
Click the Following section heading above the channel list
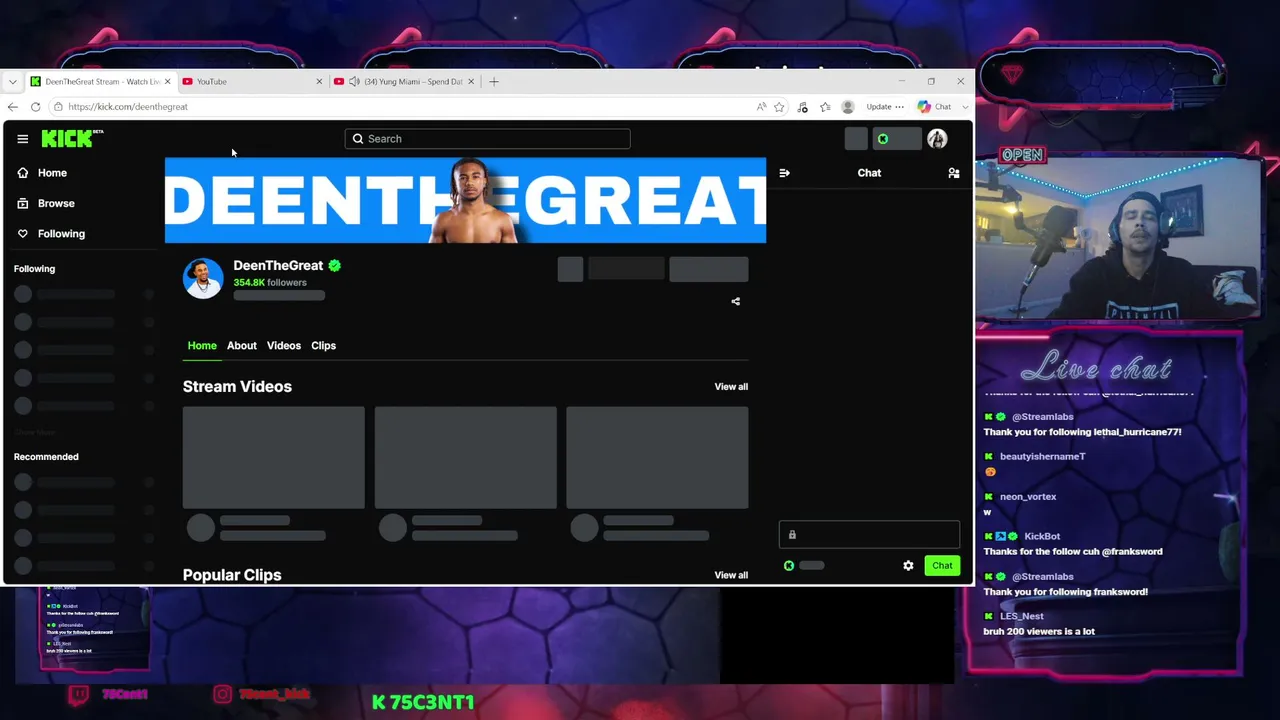pyautogui.click(x=34, y=269)
